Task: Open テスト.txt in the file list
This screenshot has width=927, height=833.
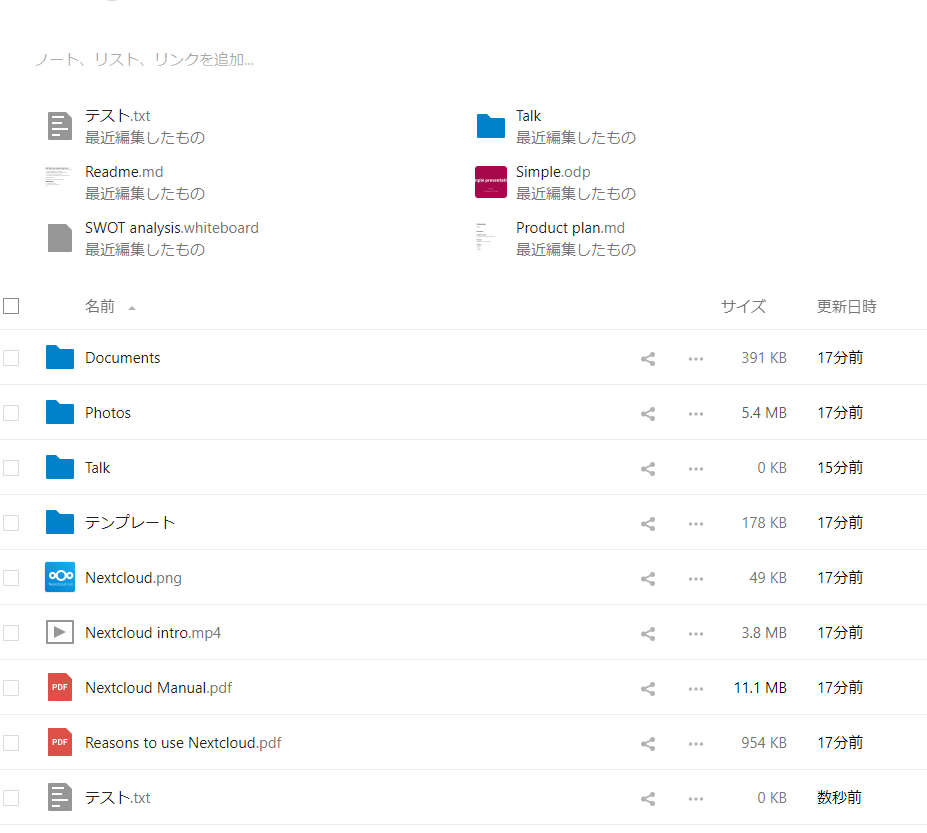Action: coord(118,798)
